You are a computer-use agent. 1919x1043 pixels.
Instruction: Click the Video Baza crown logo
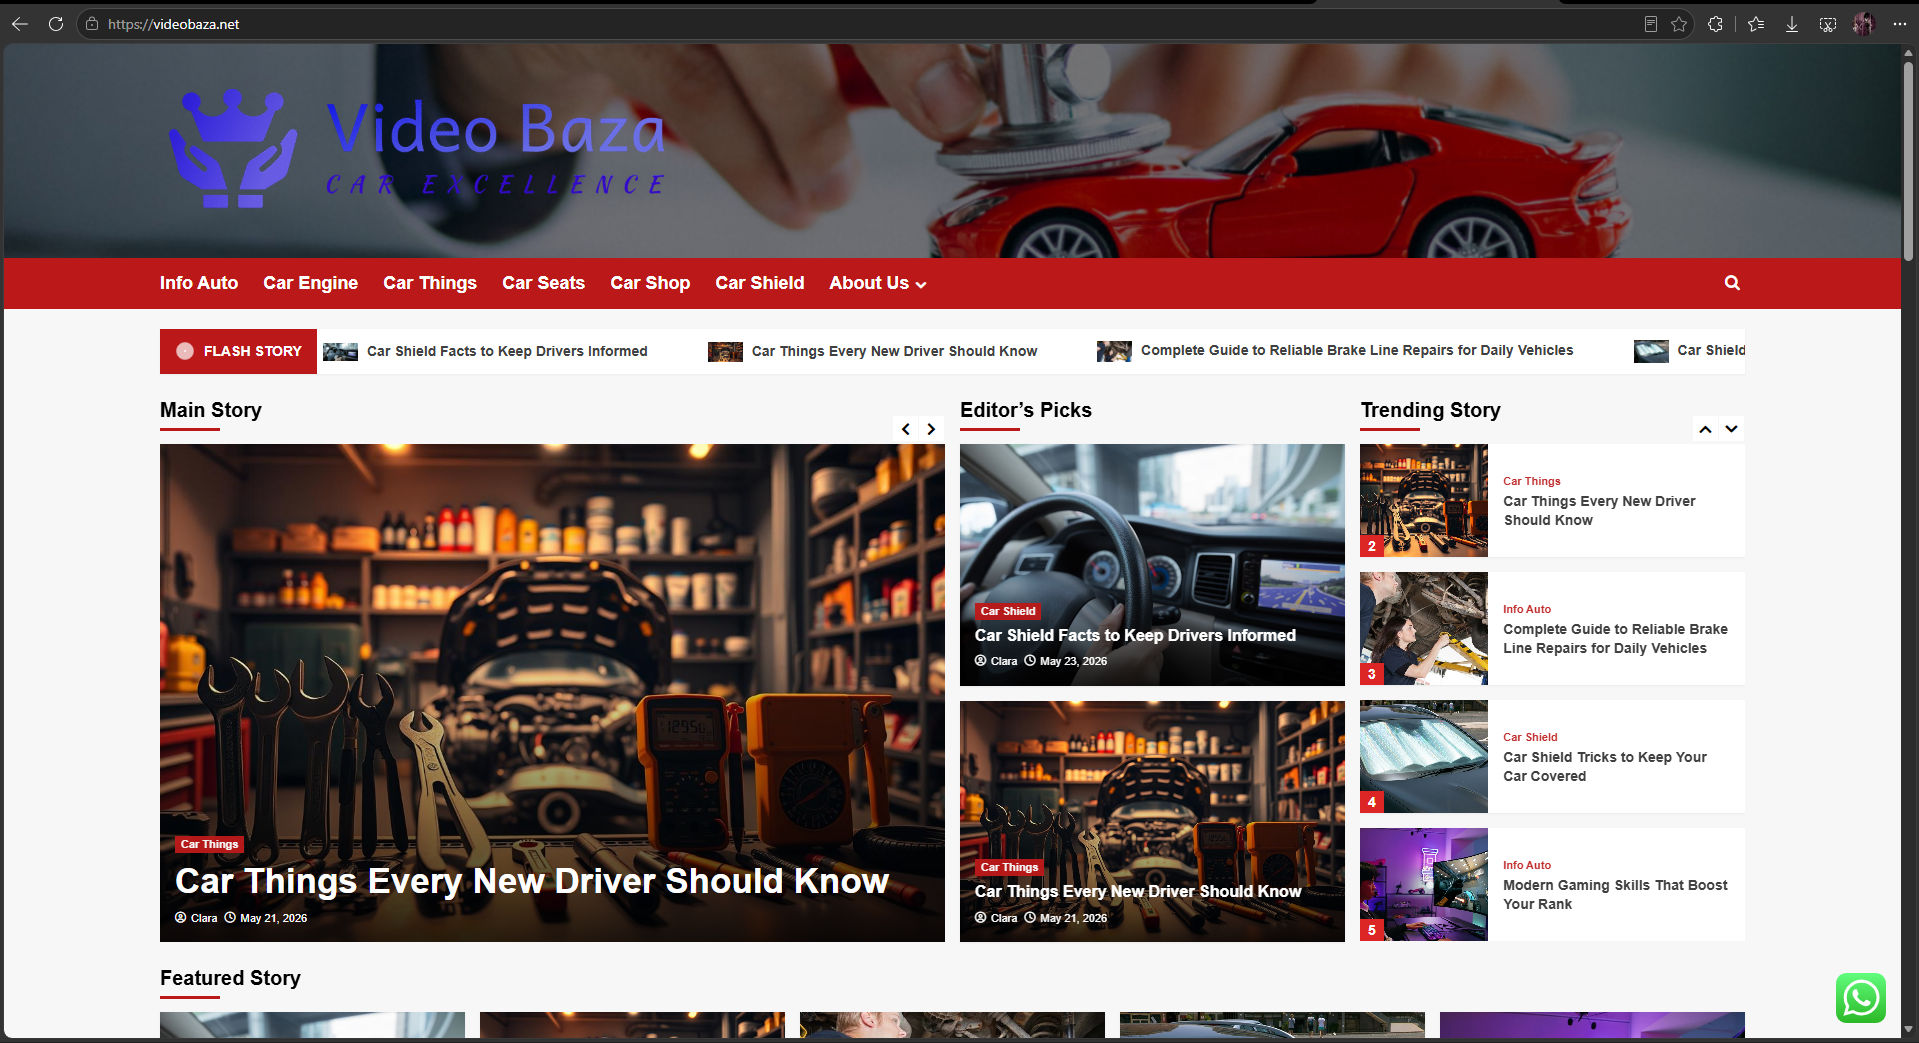(233, 148)
